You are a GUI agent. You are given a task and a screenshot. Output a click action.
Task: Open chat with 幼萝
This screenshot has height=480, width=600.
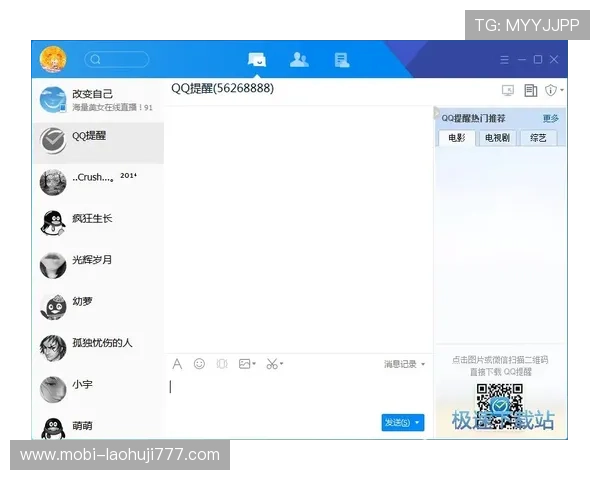(x=98, y=307)
